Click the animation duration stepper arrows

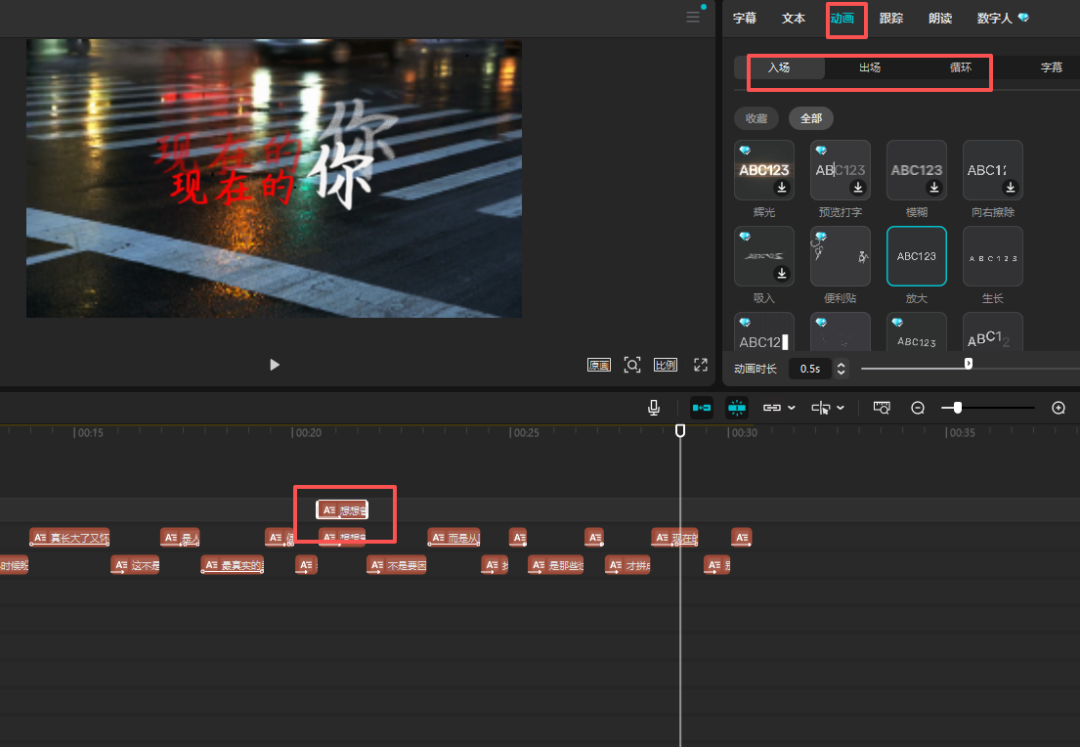pos(841,369)
